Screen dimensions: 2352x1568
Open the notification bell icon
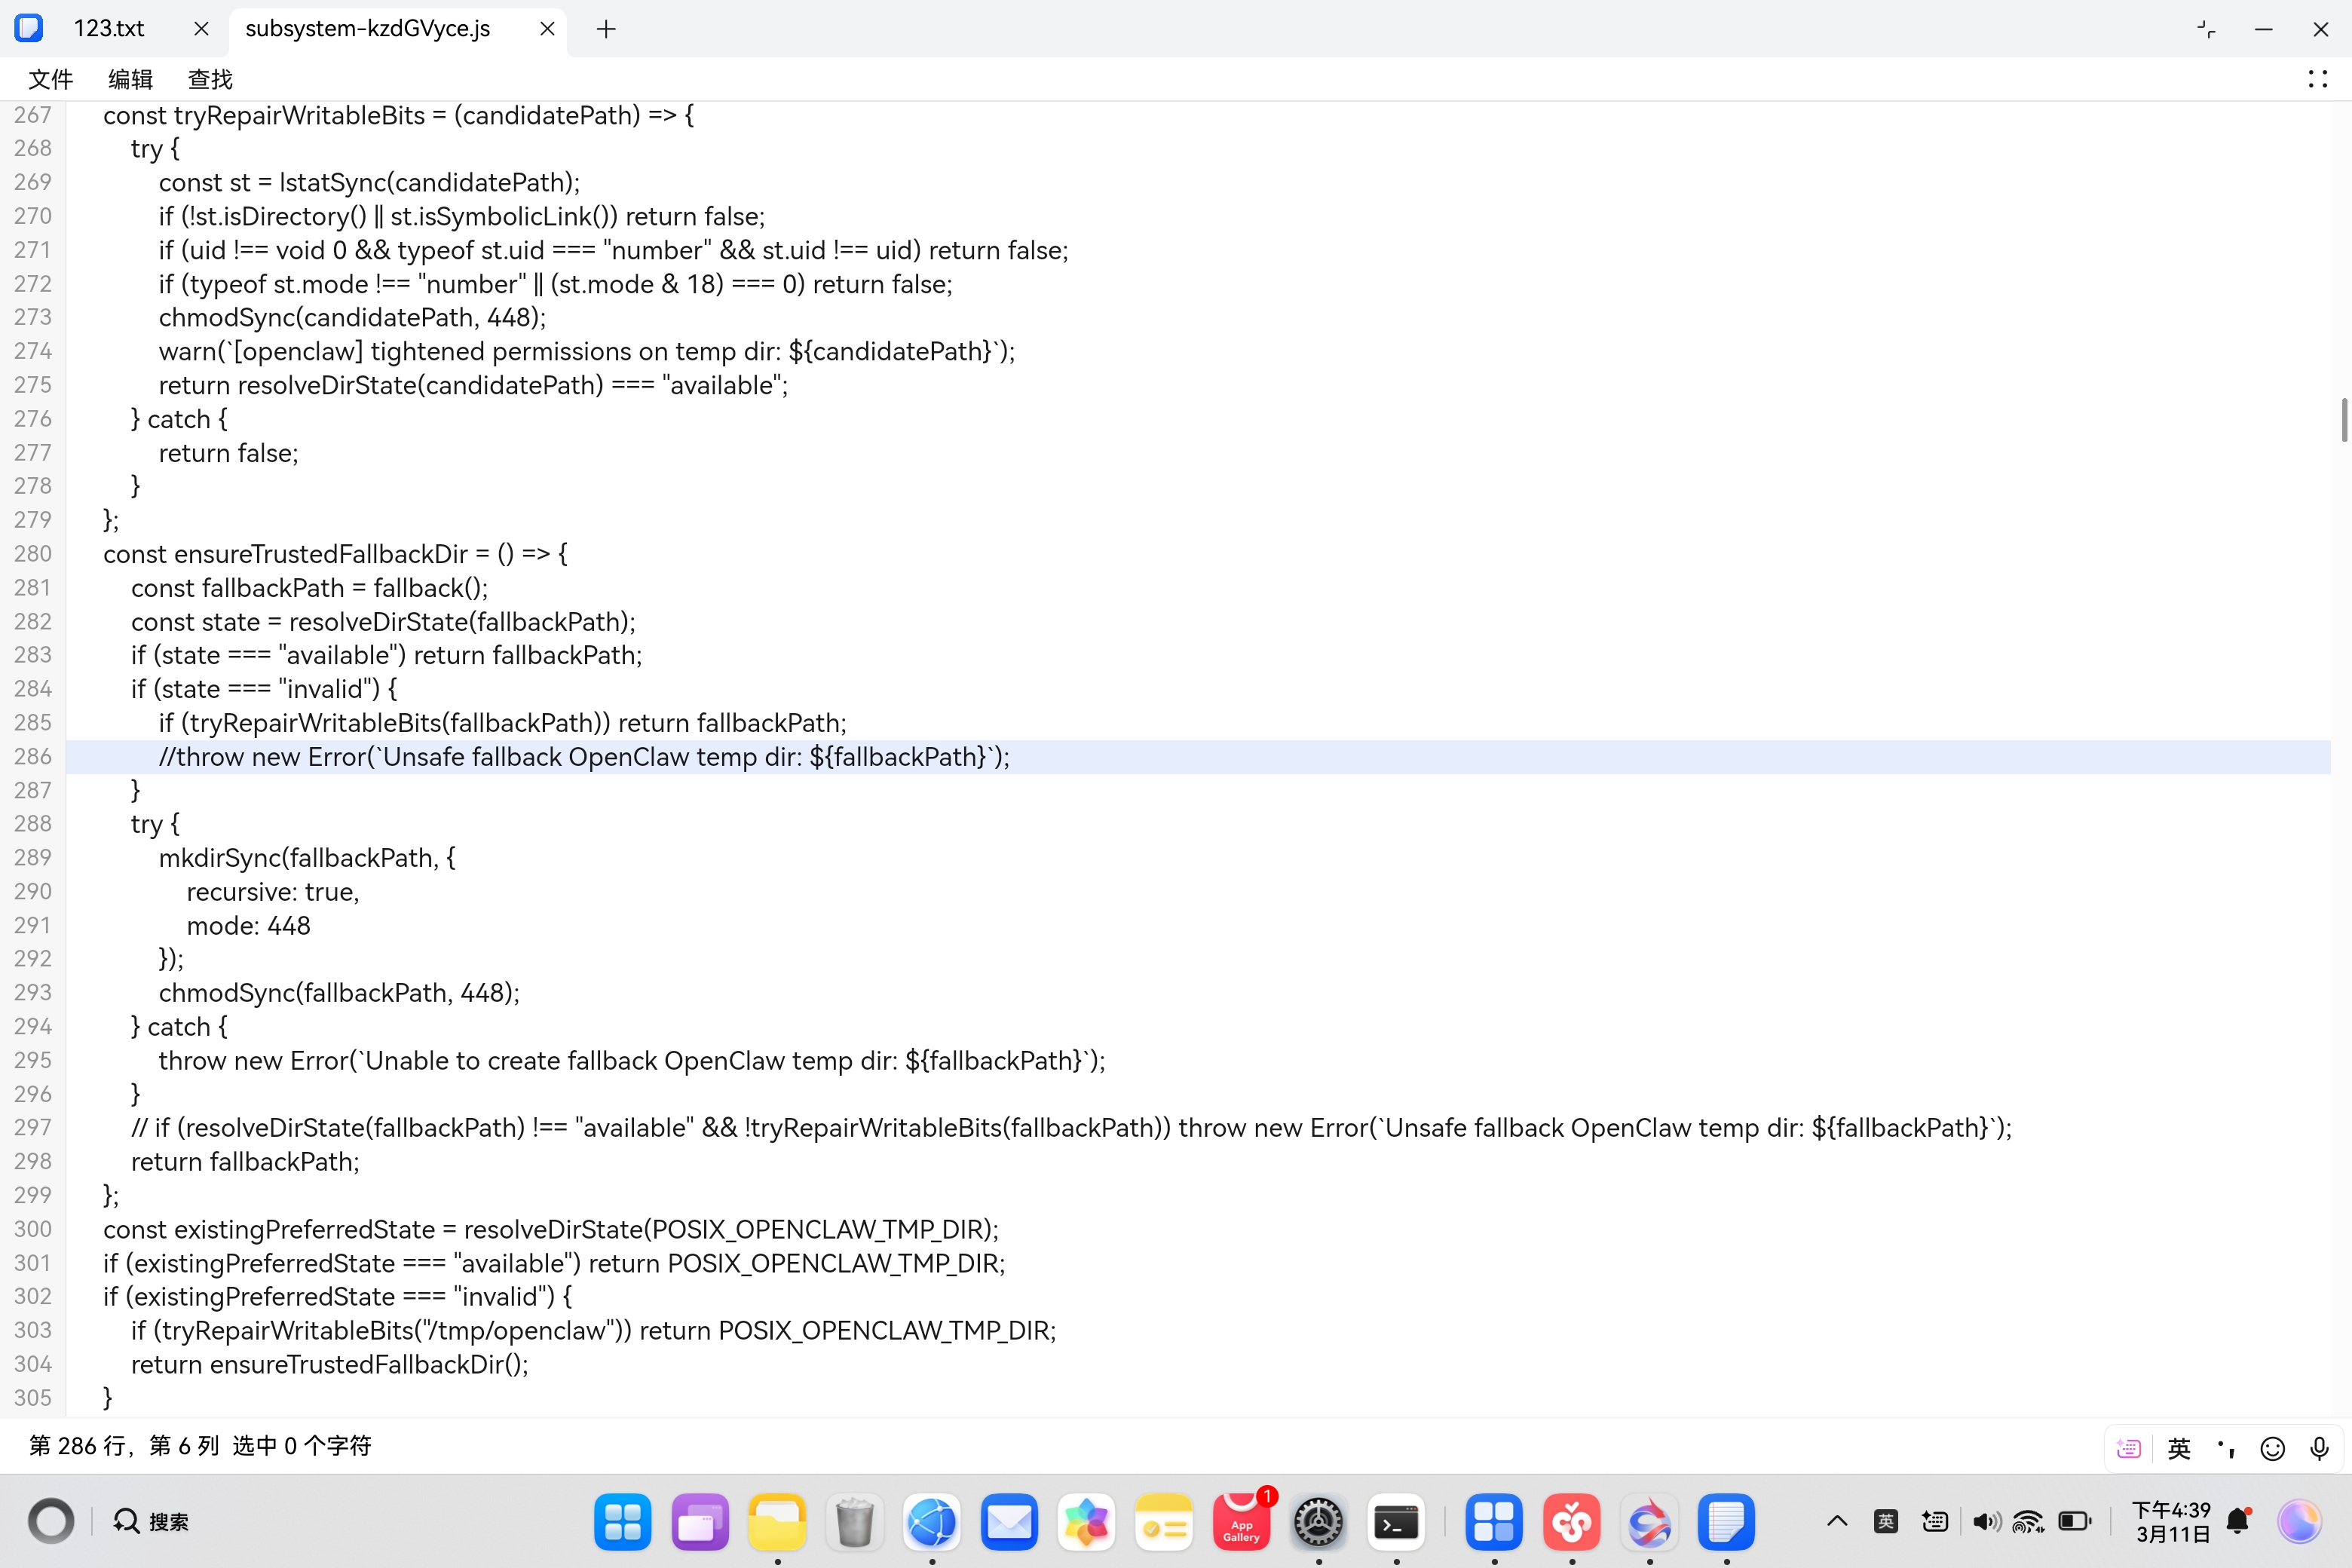2238,1521
